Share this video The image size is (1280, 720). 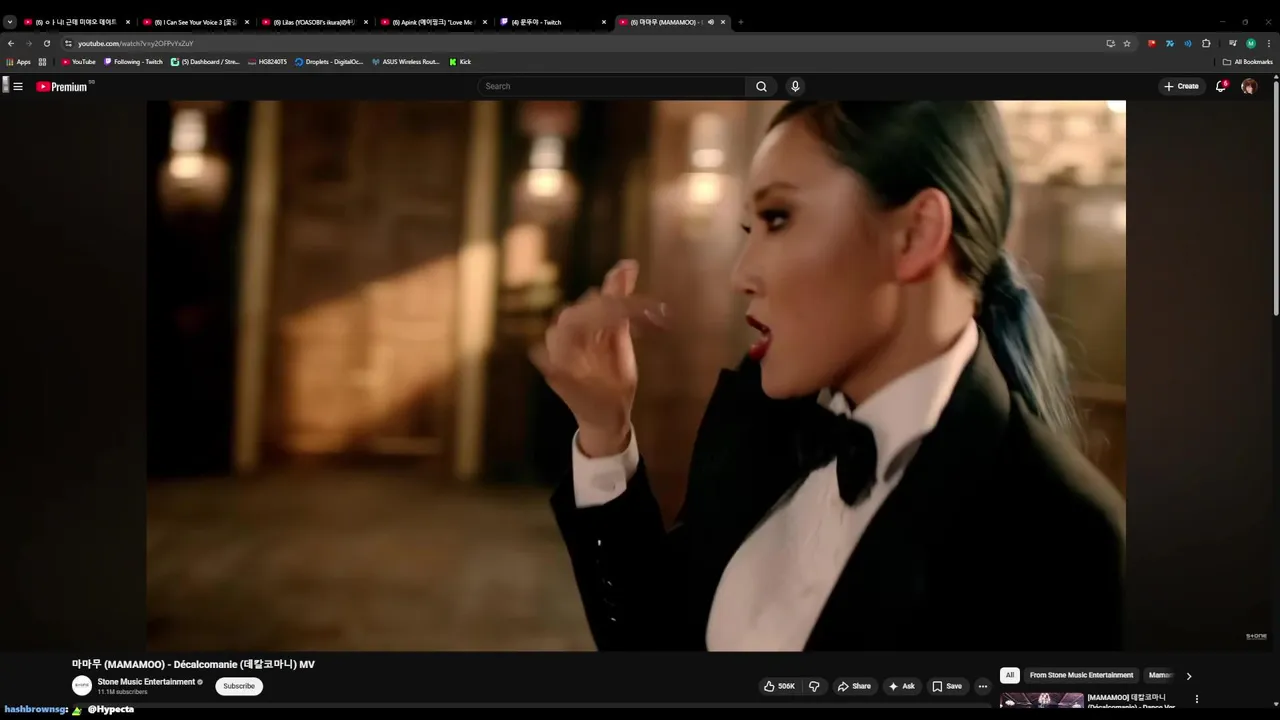(x=854, y=686)
